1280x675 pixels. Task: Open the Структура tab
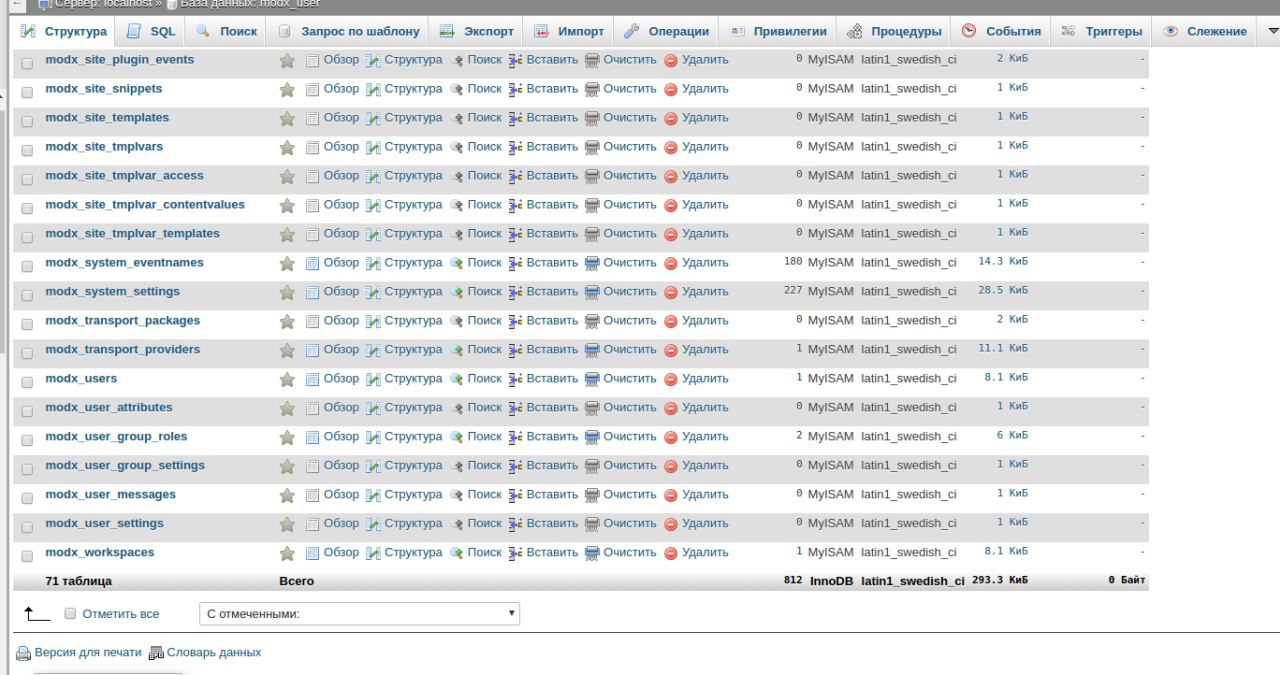tap(64, 31)
